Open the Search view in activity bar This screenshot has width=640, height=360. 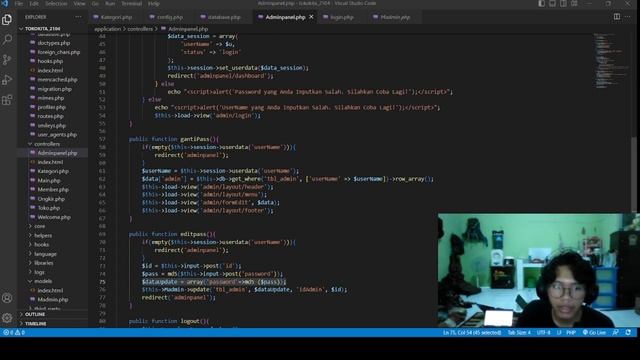[7, 40]
